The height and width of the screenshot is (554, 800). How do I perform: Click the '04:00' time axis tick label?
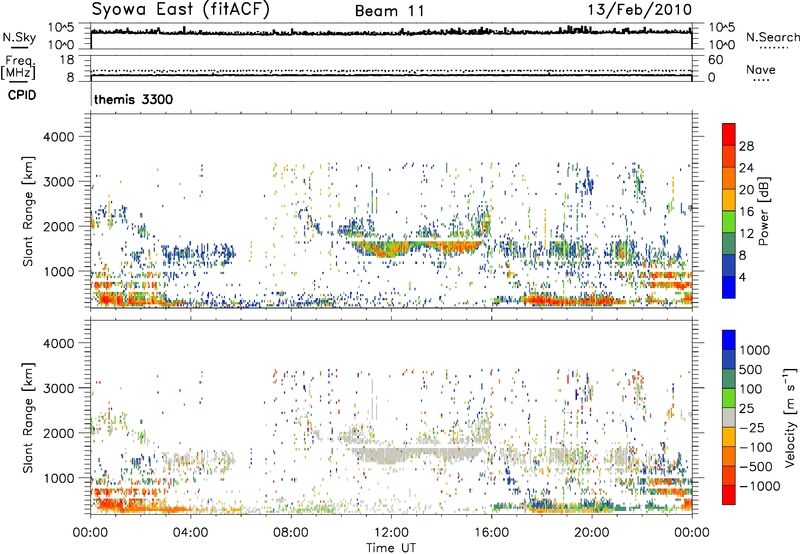[x=190, y=533]
